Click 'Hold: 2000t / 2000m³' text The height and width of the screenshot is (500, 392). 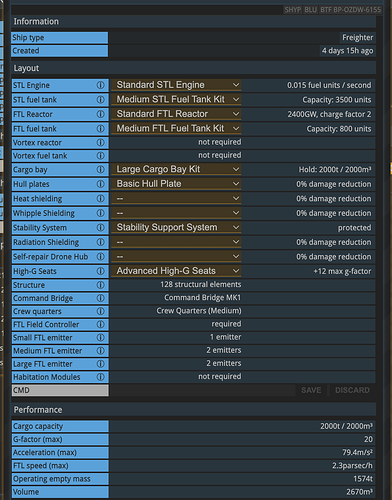pos(335,170)
